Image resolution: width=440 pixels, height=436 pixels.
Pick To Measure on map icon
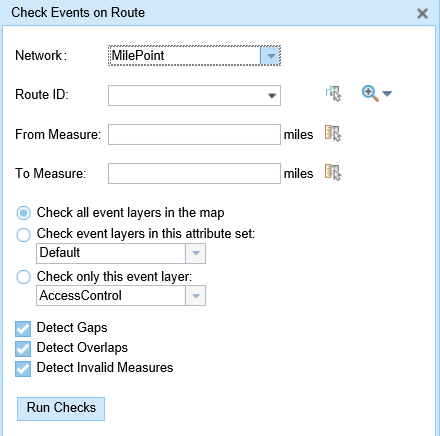click(333, 172)
